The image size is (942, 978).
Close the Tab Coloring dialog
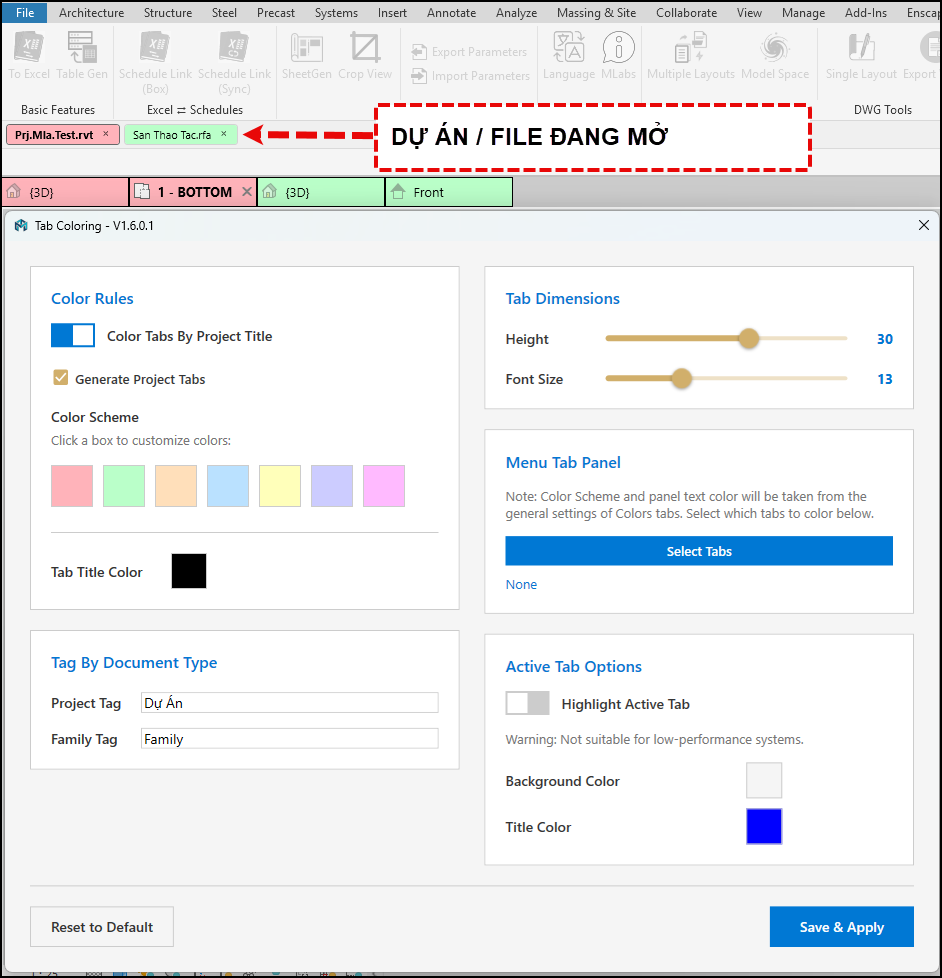pyautogui.click(x=924, y=225)
